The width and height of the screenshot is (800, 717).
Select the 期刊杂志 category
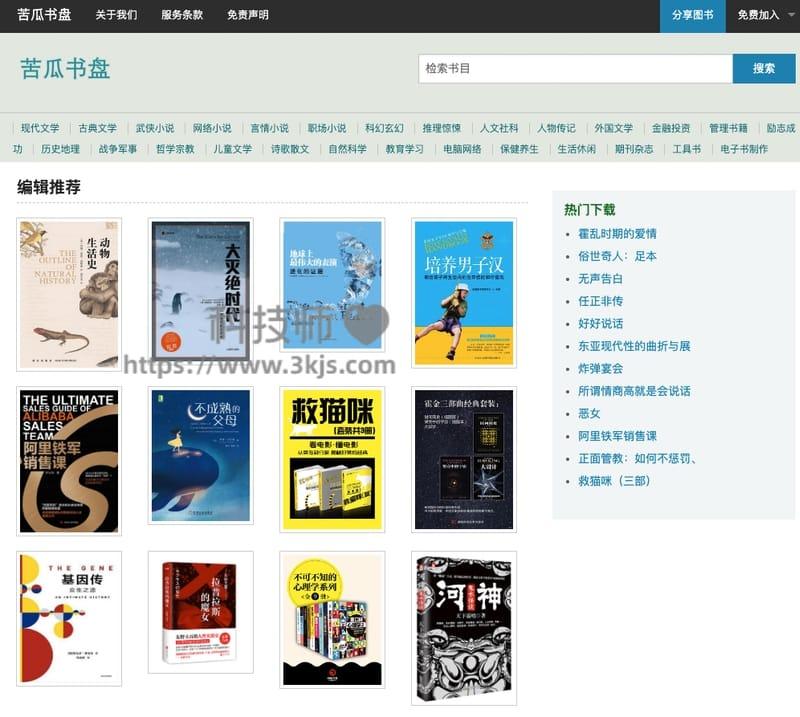[x=634, y=149]
